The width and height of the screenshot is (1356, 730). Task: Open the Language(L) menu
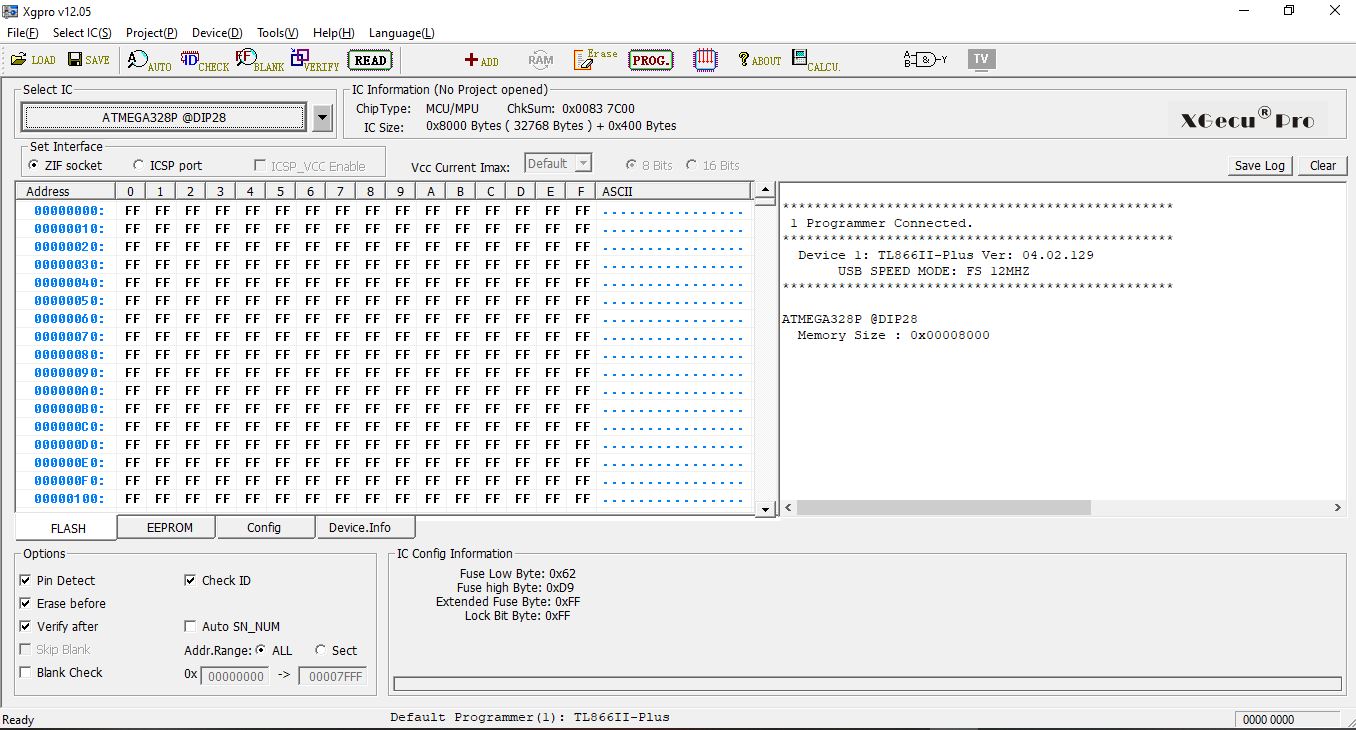[x=402, y=33]
